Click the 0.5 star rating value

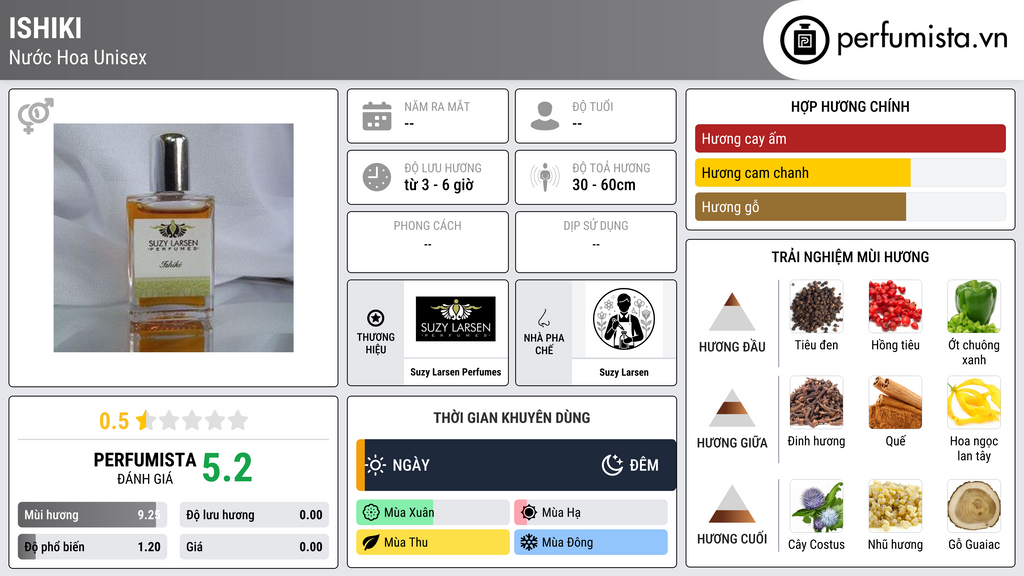[114, 421]
